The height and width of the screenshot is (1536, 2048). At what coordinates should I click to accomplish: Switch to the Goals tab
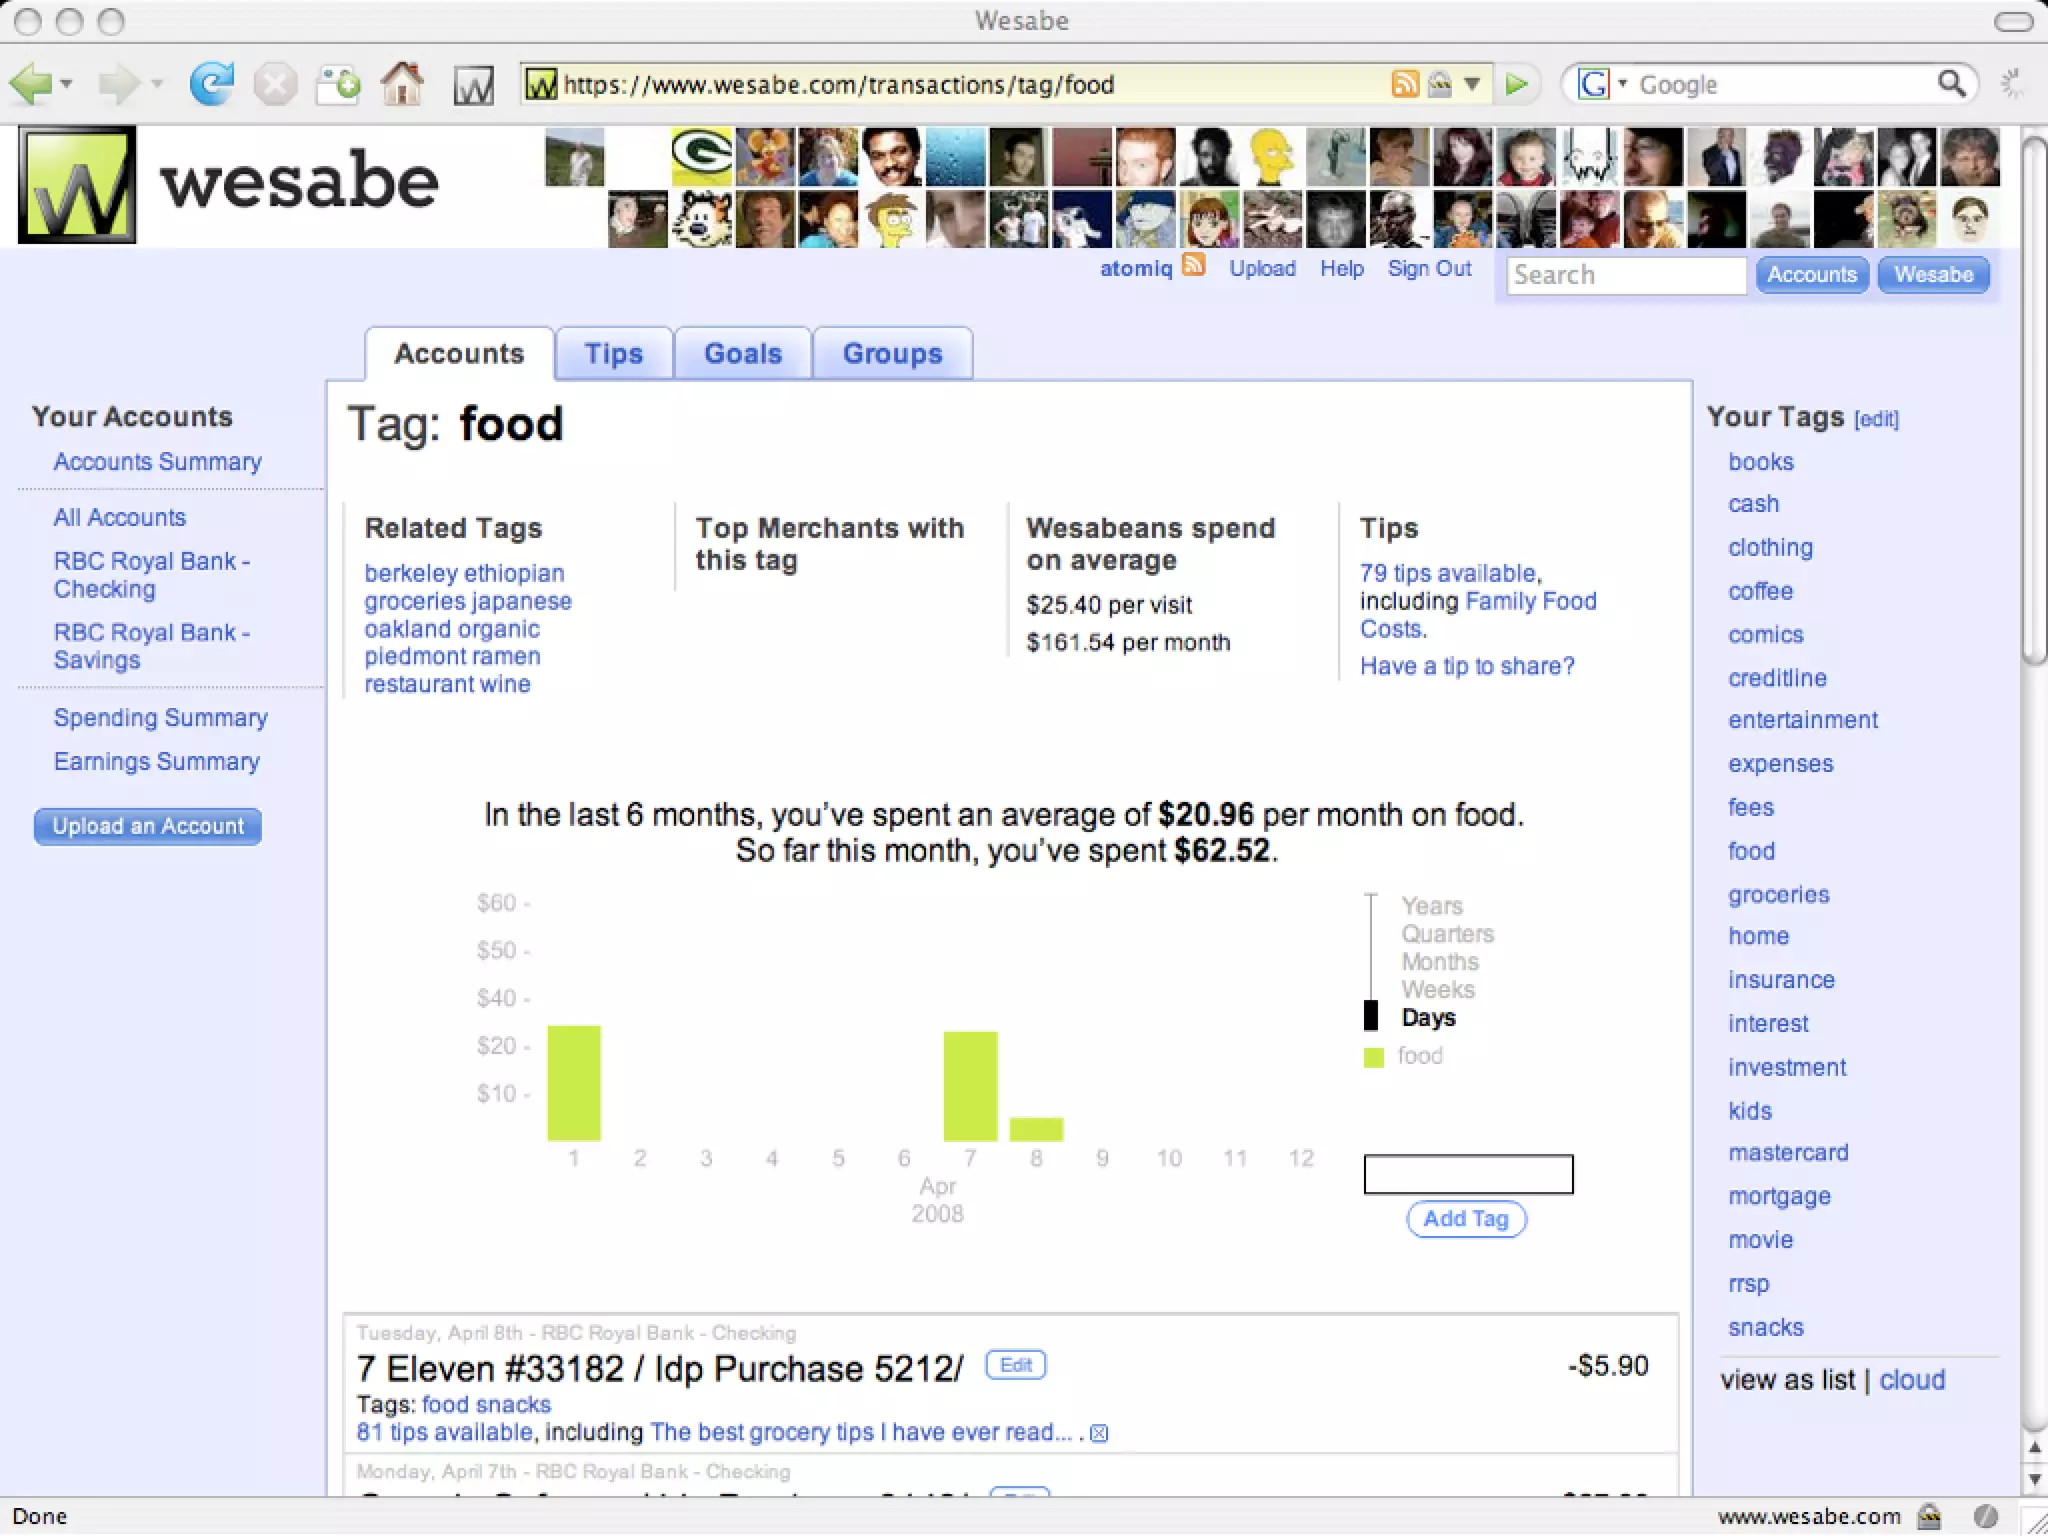click(743, 354)
